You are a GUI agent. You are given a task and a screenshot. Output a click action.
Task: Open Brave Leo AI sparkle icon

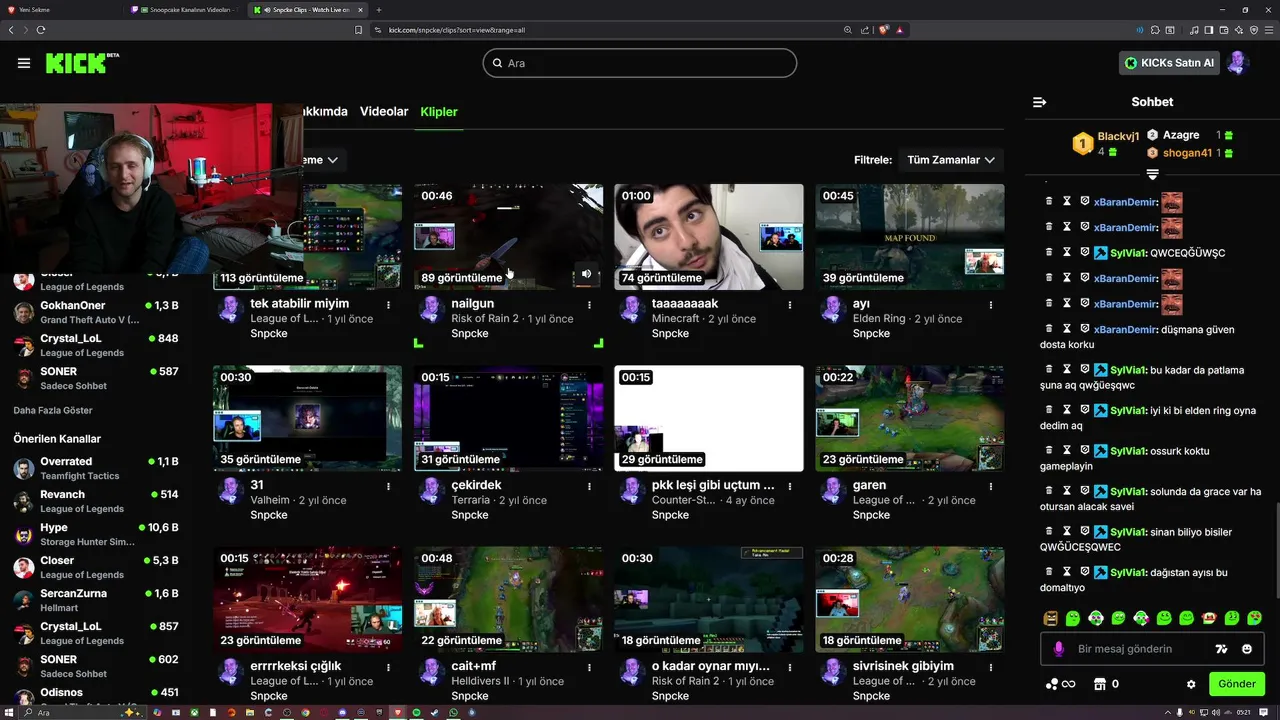[1239, 30]
